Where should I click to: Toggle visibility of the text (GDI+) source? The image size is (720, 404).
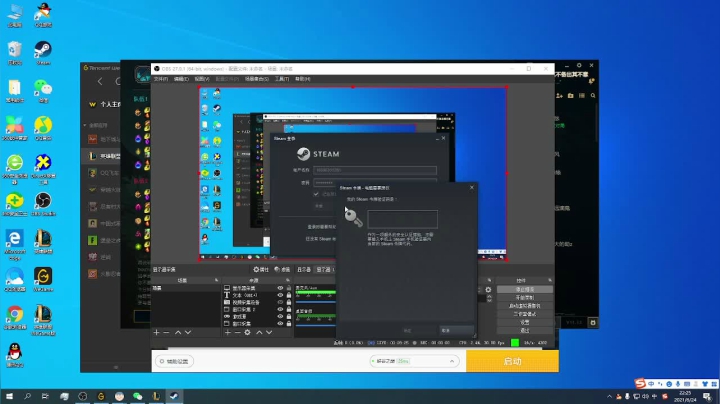(280, 295)
